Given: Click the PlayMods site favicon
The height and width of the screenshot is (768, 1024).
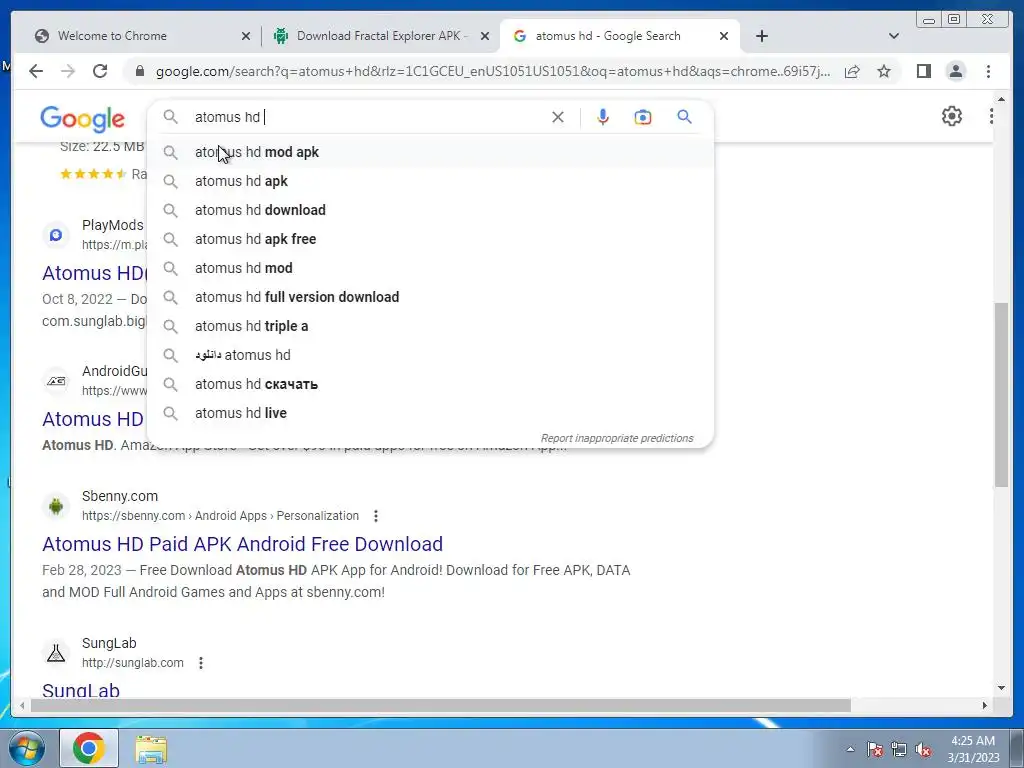Looking at the screenshot, I should click(x=56, y=234).
